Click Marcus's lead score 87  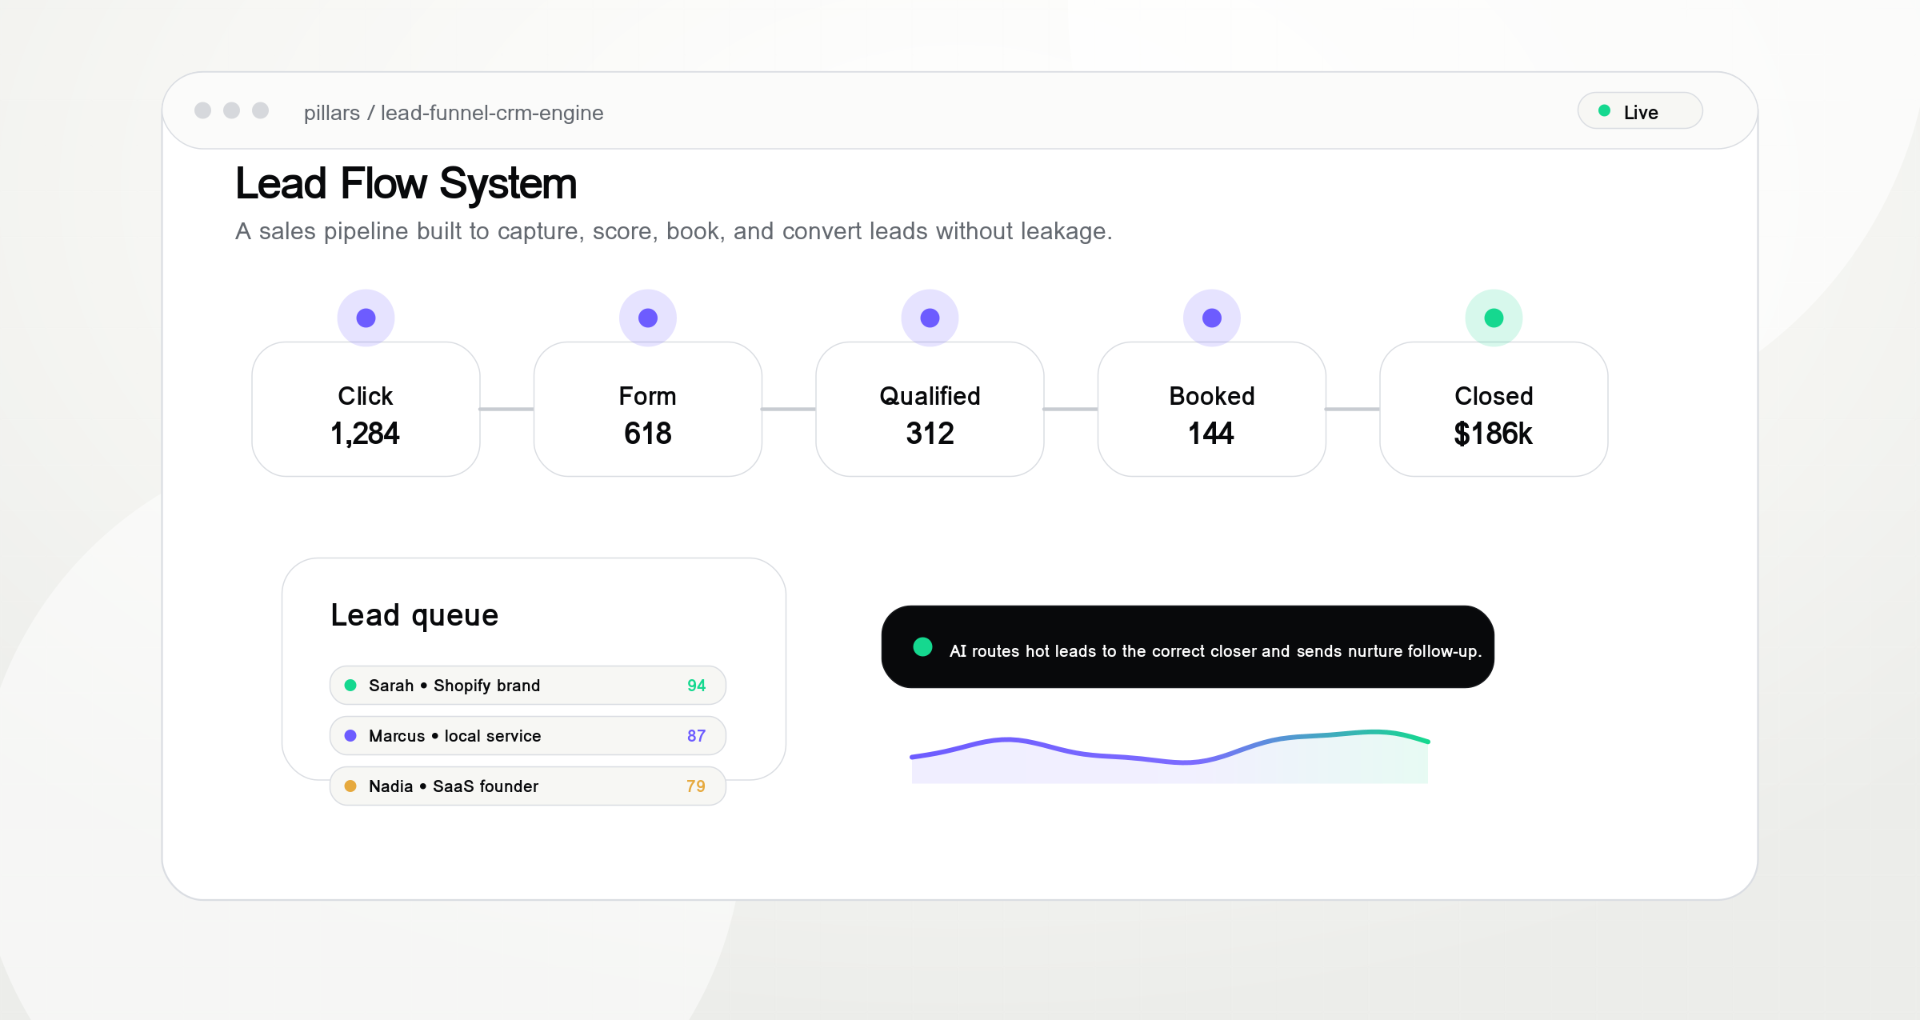(x=696, y=736)
